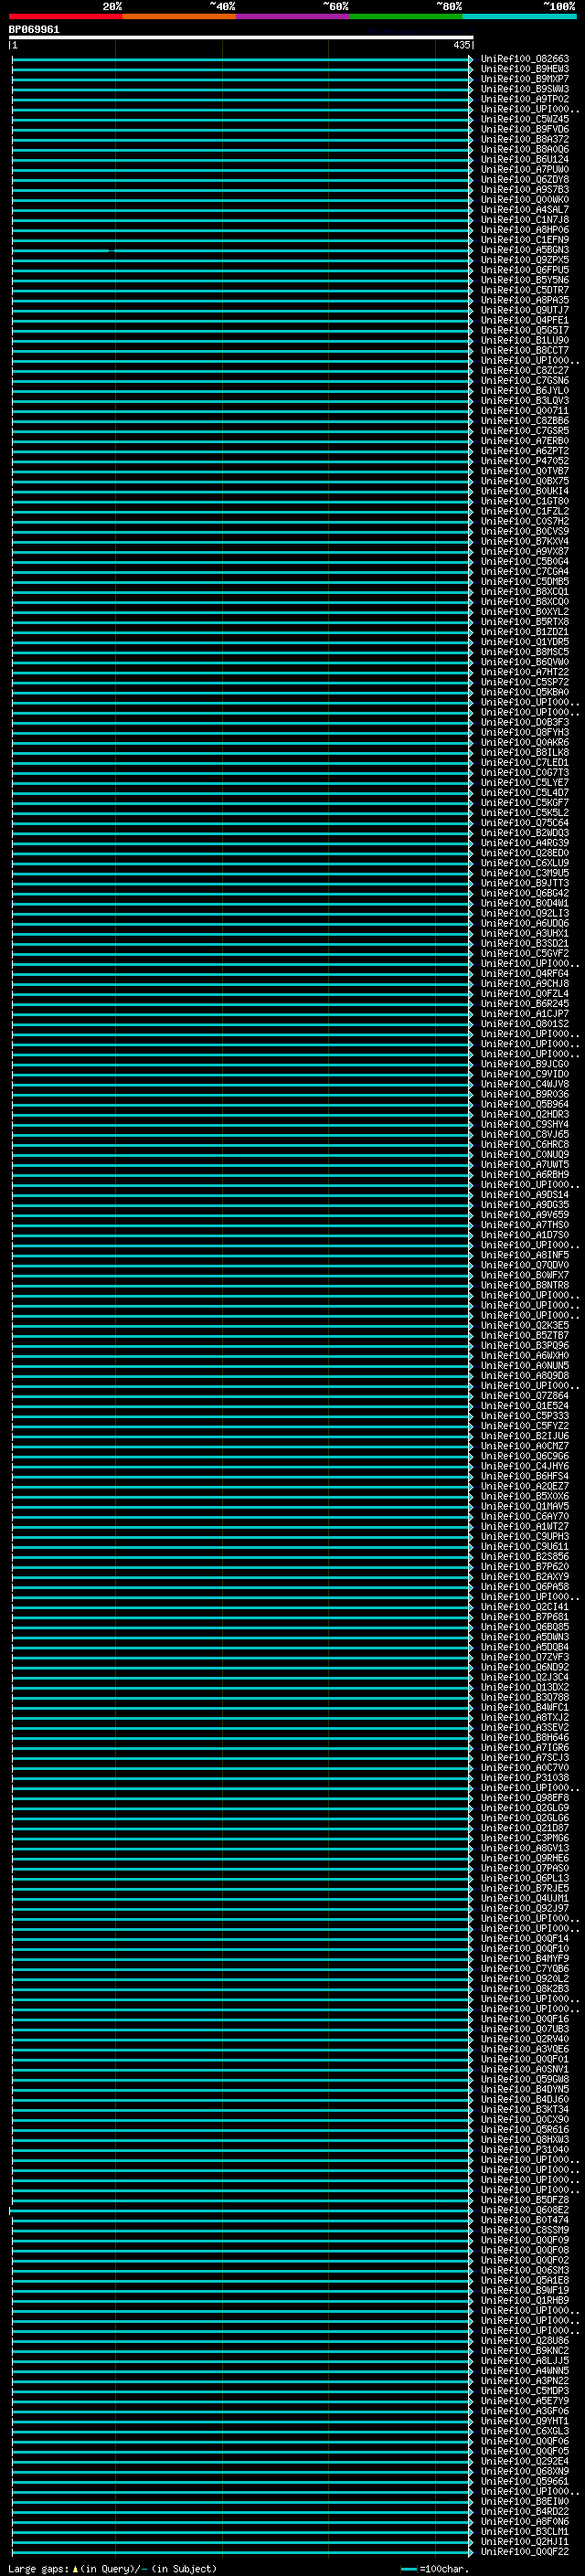Open hit UniRef100_Q5B964
Image resolution: width=585 pixels, height=2576 pixels.
[524, 1104]
